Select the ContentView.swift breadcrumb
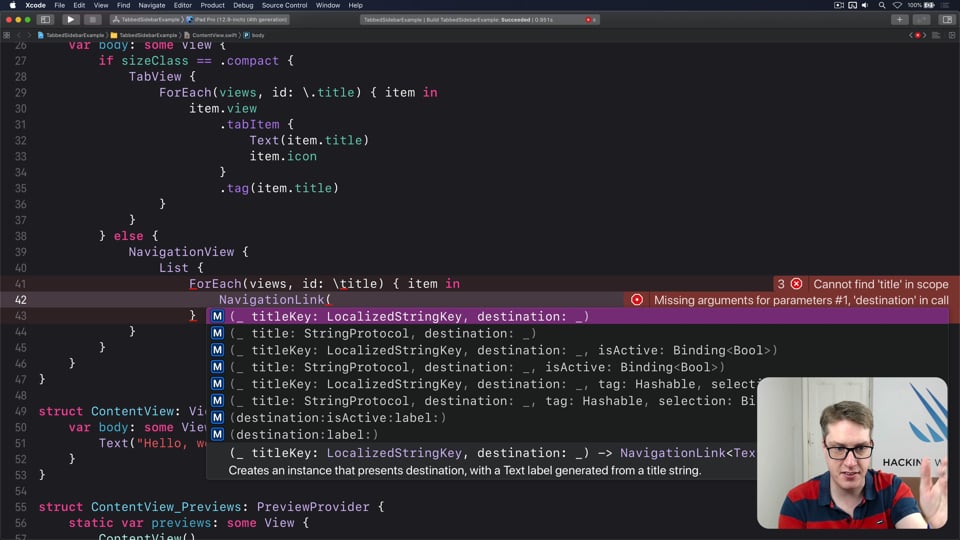This screenshot has width=960, height=540. coord(211,36)
